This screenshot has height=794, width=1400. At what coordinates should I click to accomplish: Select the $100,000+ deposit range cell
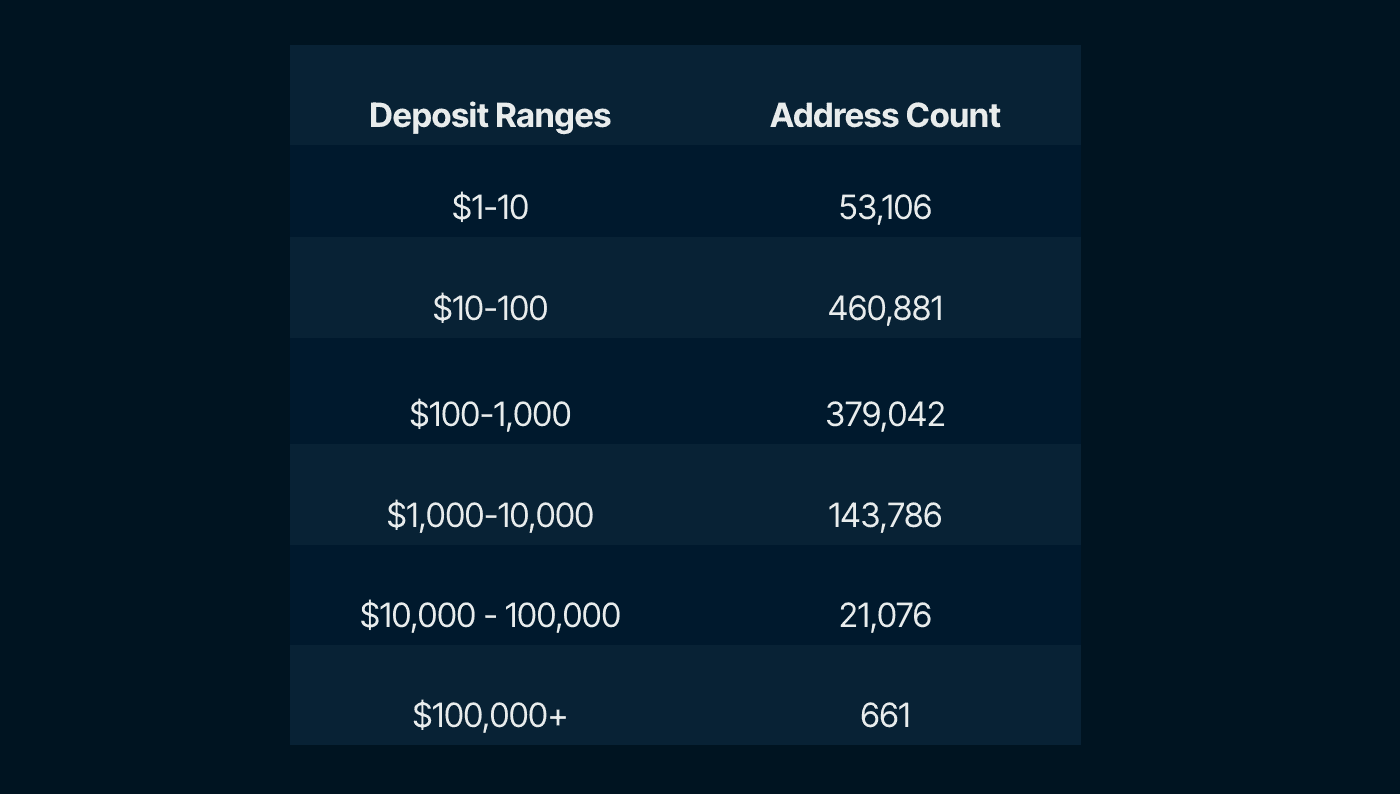(x=490, y=715)
